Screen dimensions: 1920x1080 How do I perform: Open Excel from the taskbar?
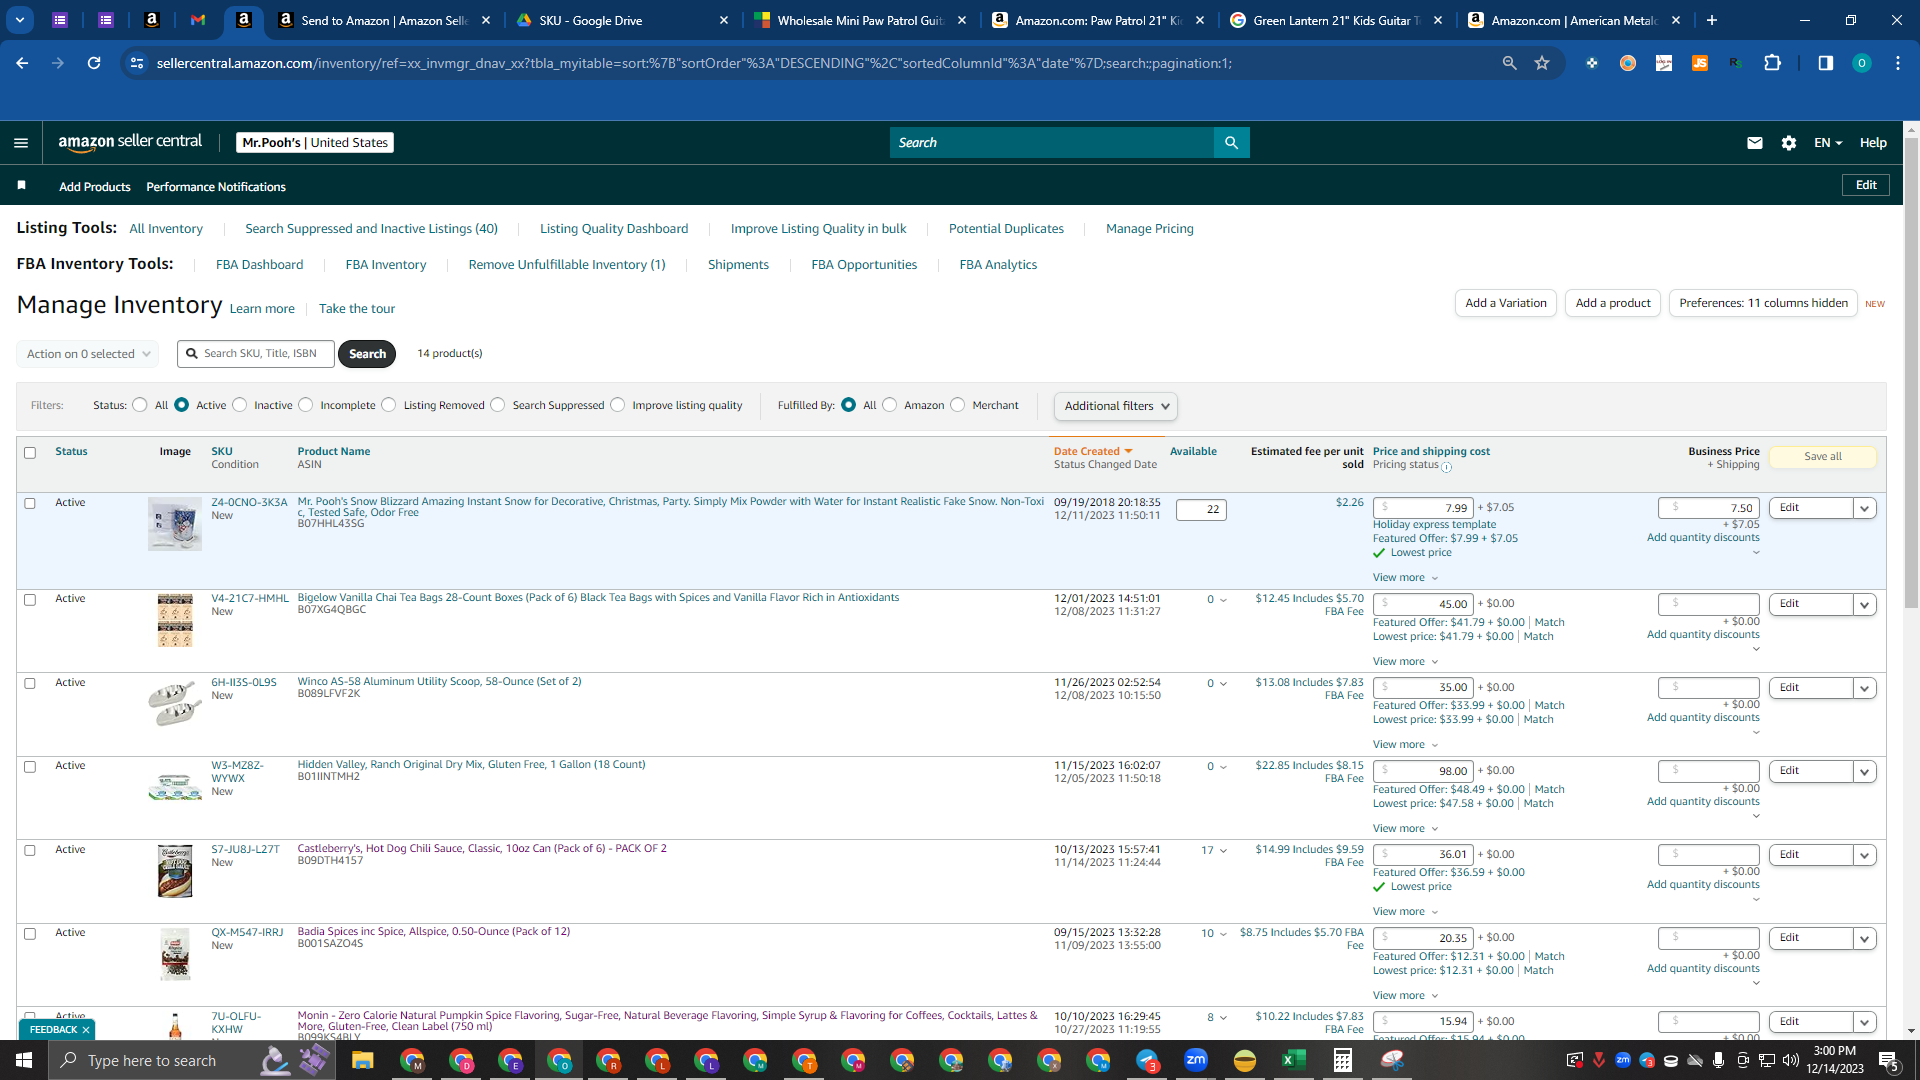pyautogui.click(x=1293, y=1060)
